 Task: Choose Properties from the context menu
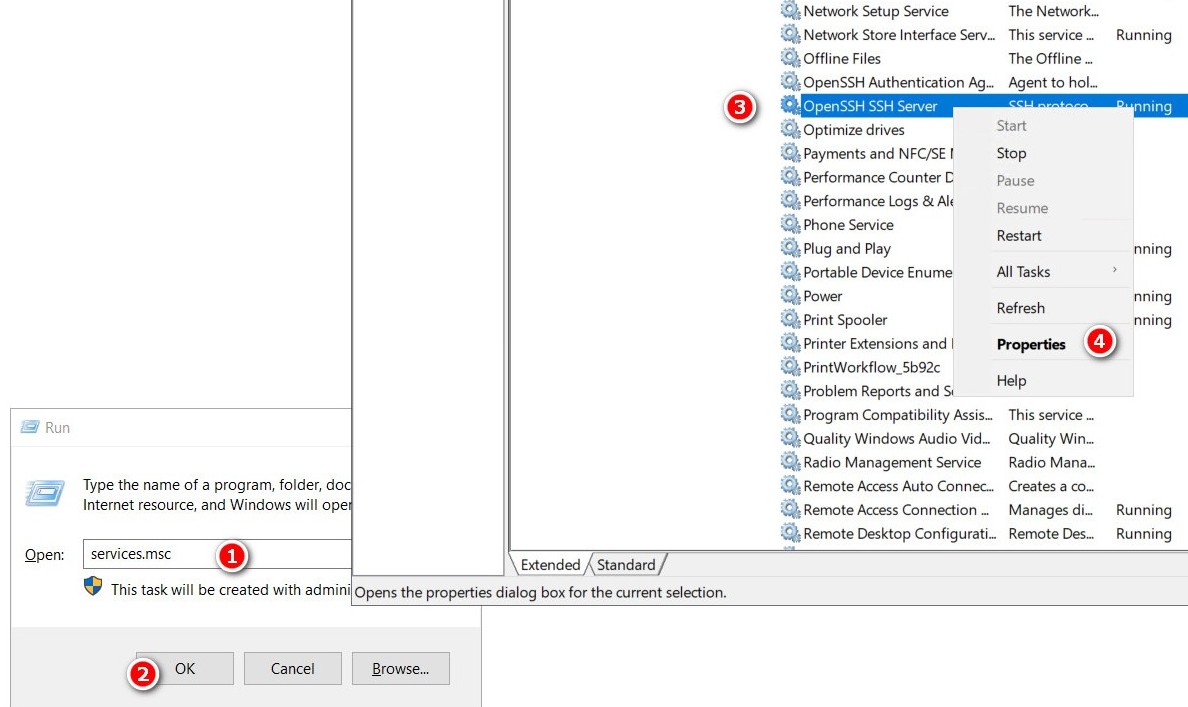pyautogui.click(x=1030, y=344)
